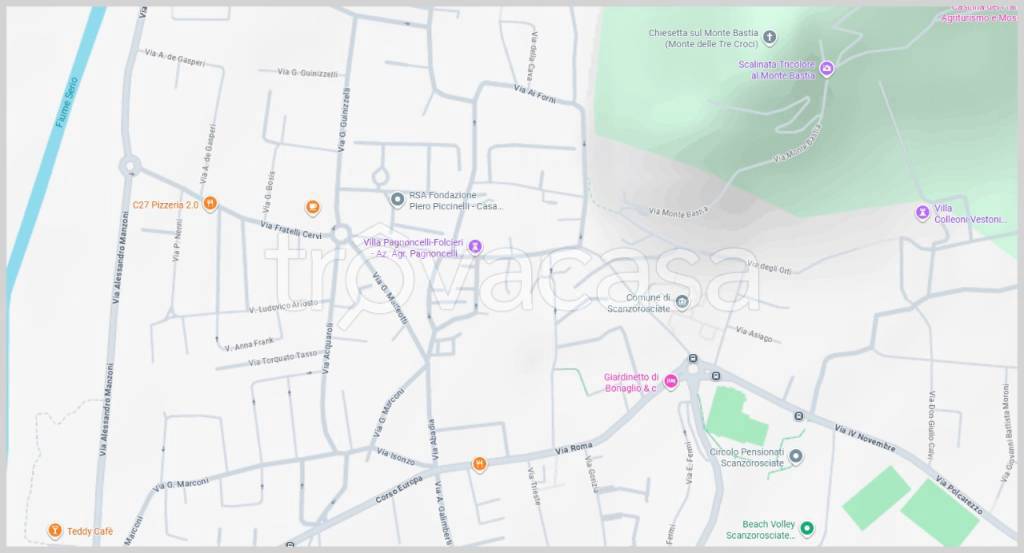Select the Beach Volley Scanzorosciate green pin
1024x553 pixels.
[807, 528]
